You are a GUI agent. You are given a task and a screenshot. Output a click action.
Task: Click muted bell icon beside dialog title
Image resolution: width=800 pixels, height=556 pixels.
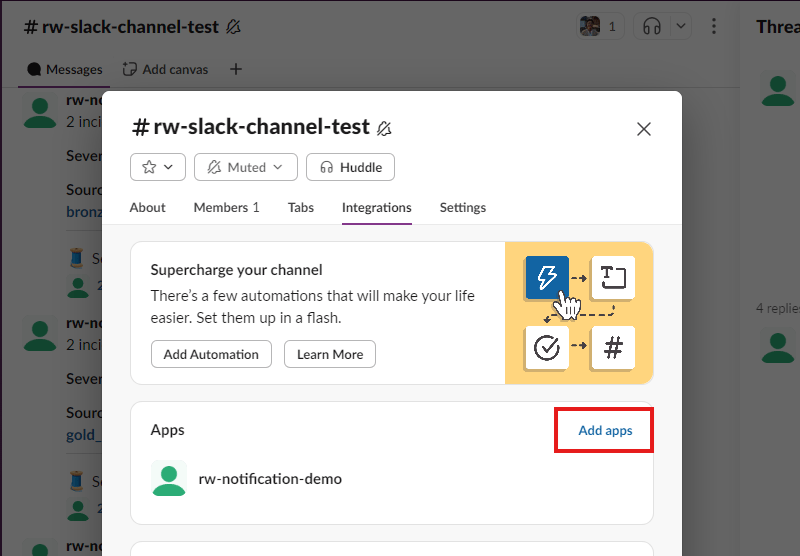click(x=384, y=129)
